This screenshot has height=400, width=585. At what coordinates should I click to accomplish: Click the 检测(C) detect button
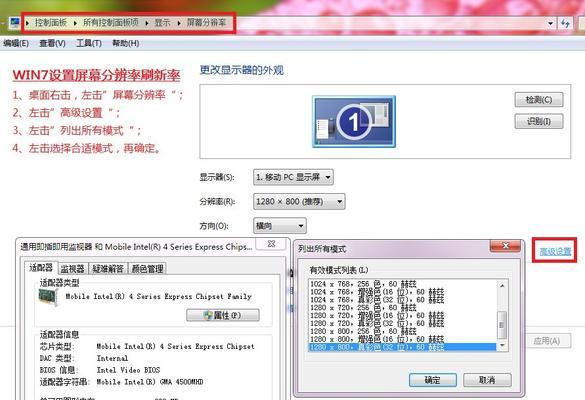coord(539,100)
